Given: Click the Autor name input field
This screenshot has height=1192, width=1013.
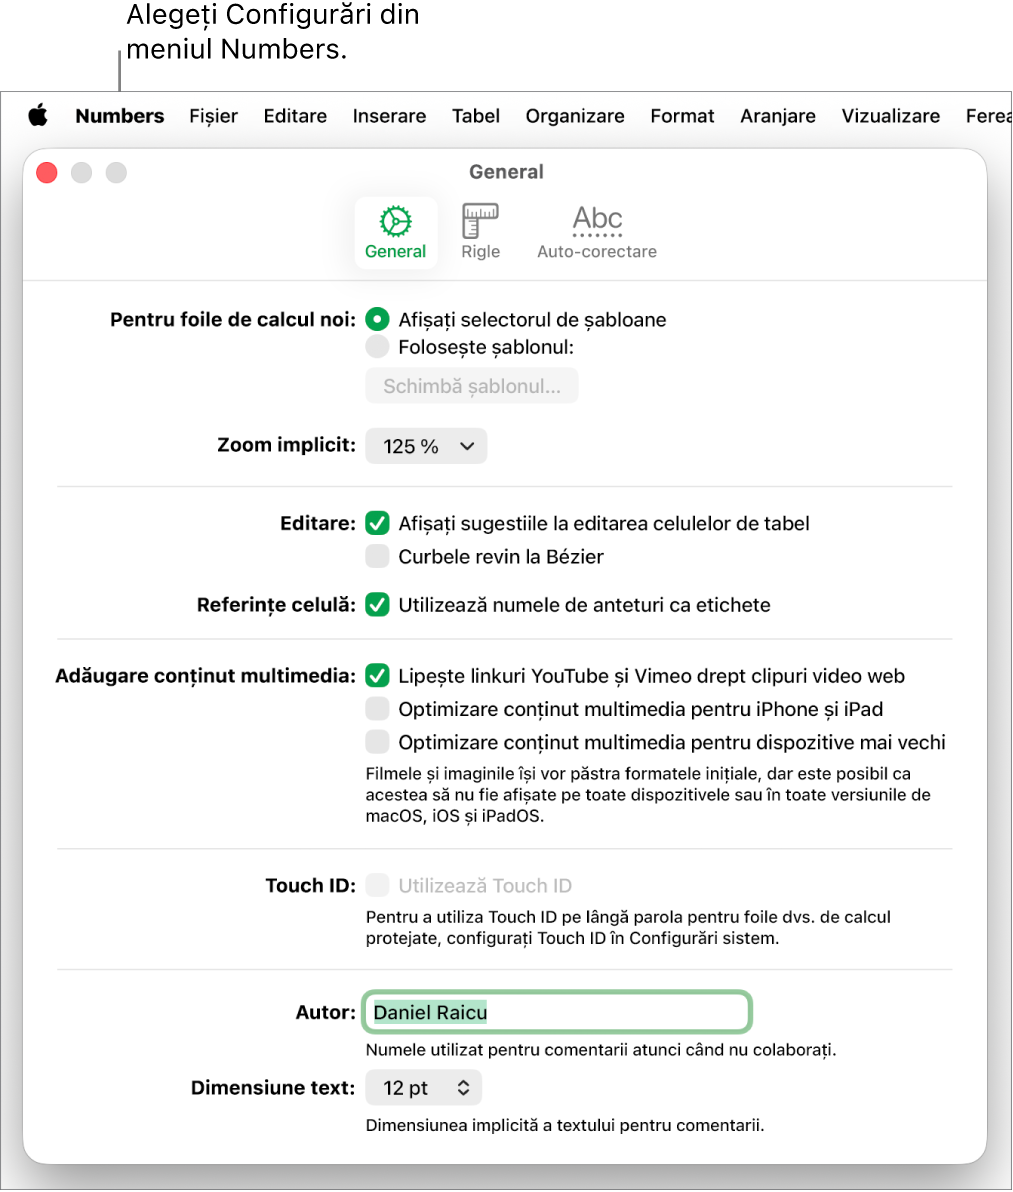Looking at the screenshot, I should 557,1013.
